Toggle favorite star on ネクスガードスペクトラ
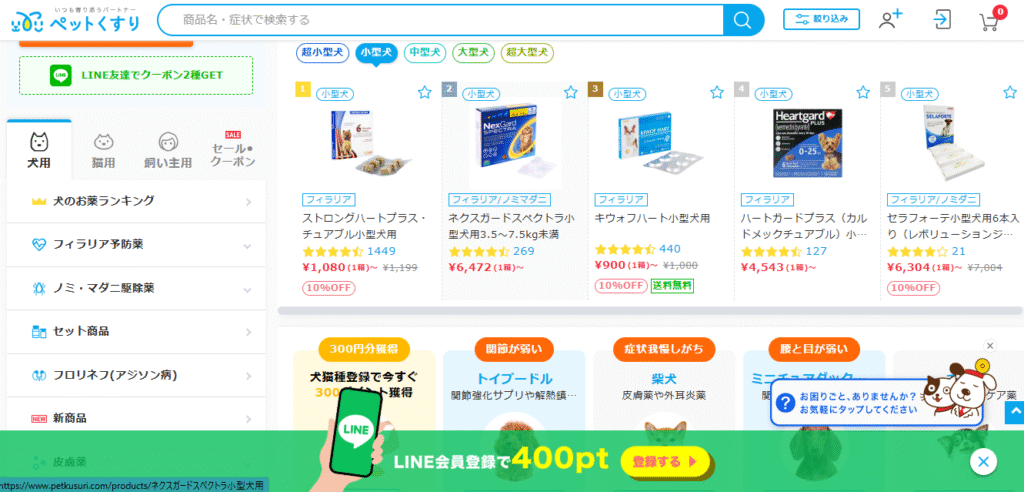The height and width of the screenshot is (492, 1024). coord(571,92)
